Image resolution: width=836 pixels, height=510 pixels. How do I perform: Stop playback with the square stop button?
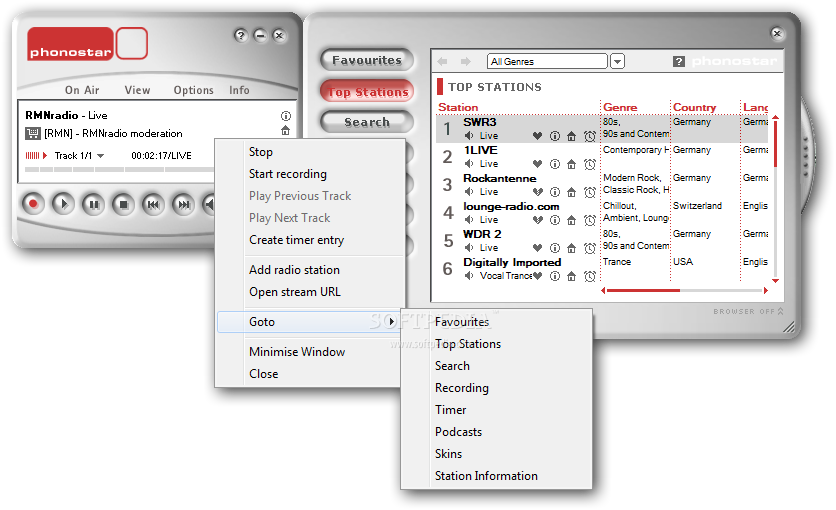(123, 204)
